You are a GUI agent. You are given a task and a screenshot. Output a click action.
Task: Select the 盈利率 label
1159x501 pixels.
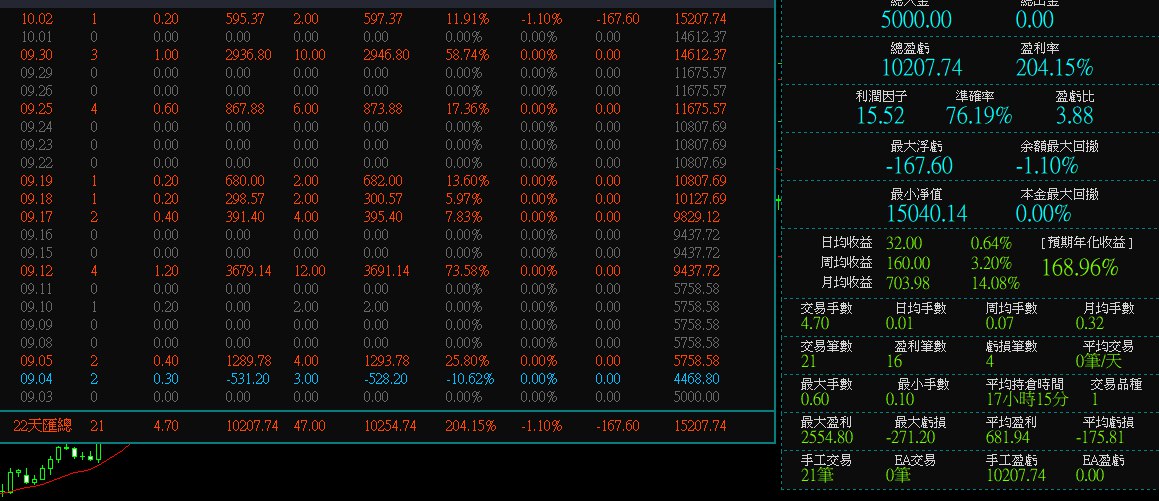(1039, 48)
